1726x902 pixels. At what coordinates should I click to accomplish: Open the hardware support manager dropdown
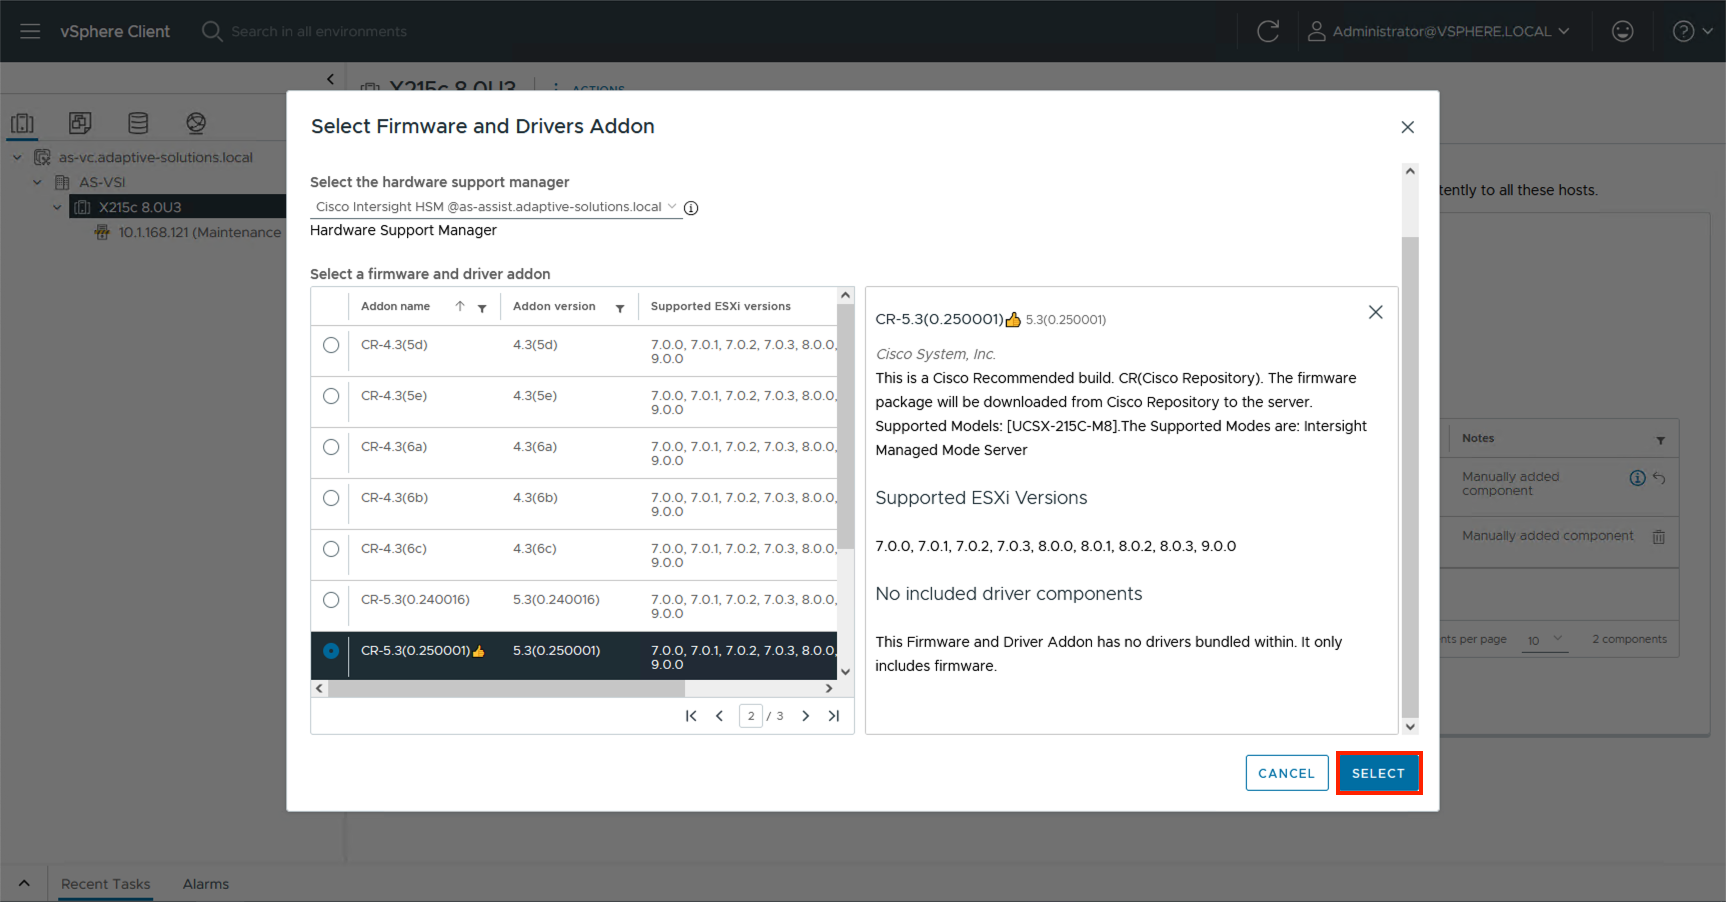(672, 206)
